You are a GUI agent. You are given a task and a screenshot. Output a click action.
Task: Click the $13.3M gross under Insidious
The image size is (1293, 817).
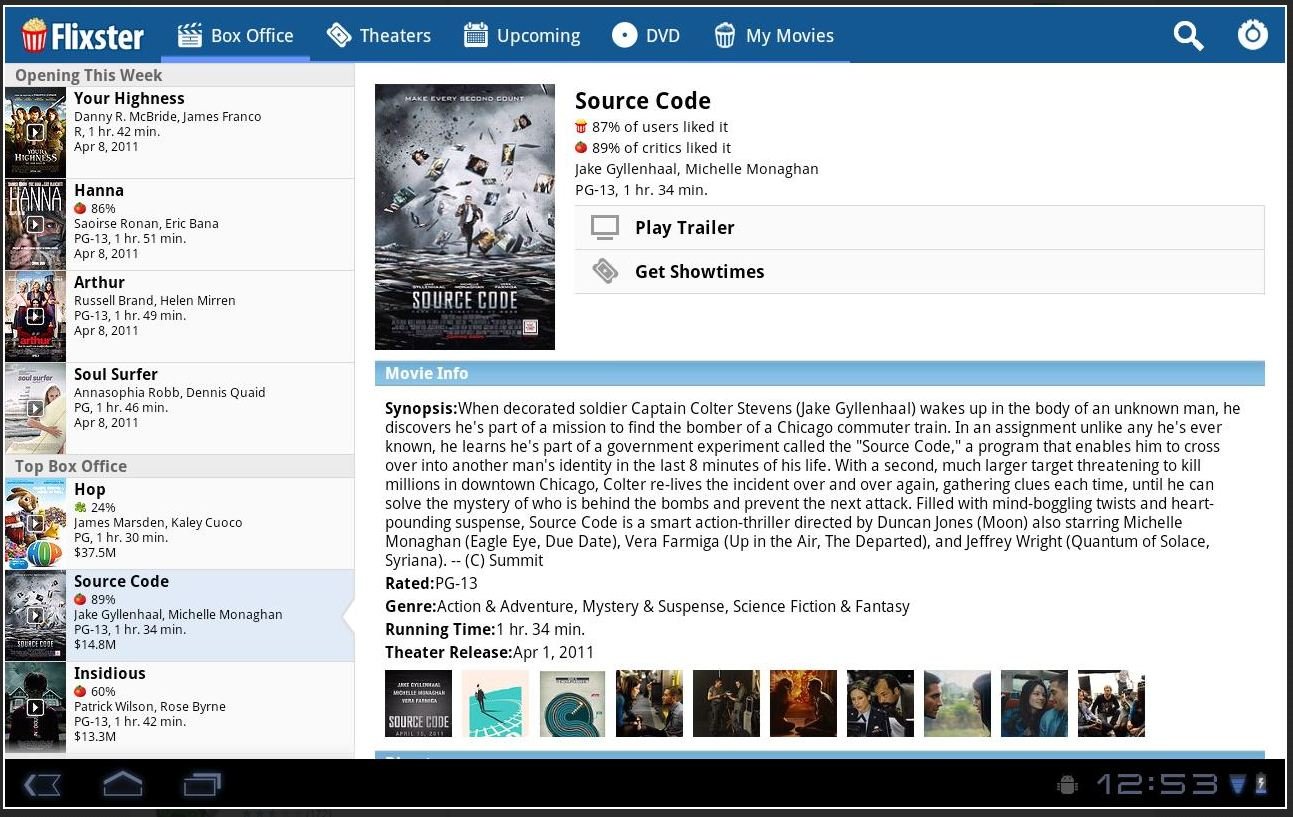[x=95, y=737]
